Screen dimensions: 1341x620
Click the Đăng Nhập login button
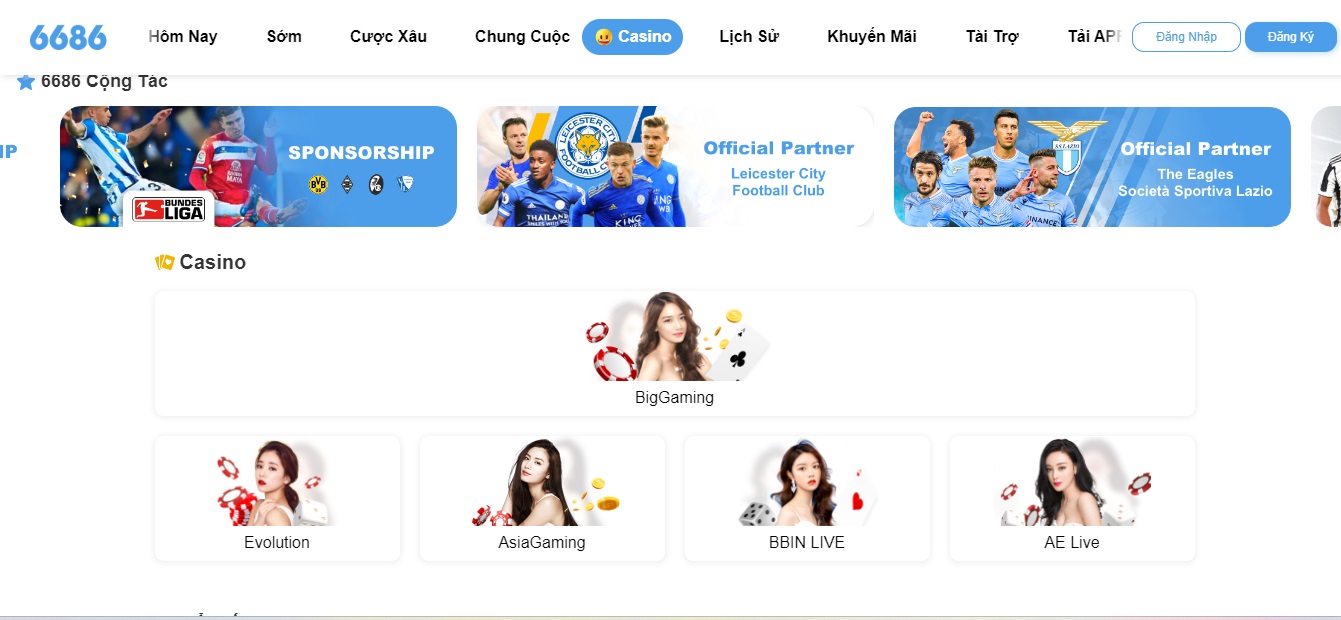pyautogui.click(x=1186, y=37)
